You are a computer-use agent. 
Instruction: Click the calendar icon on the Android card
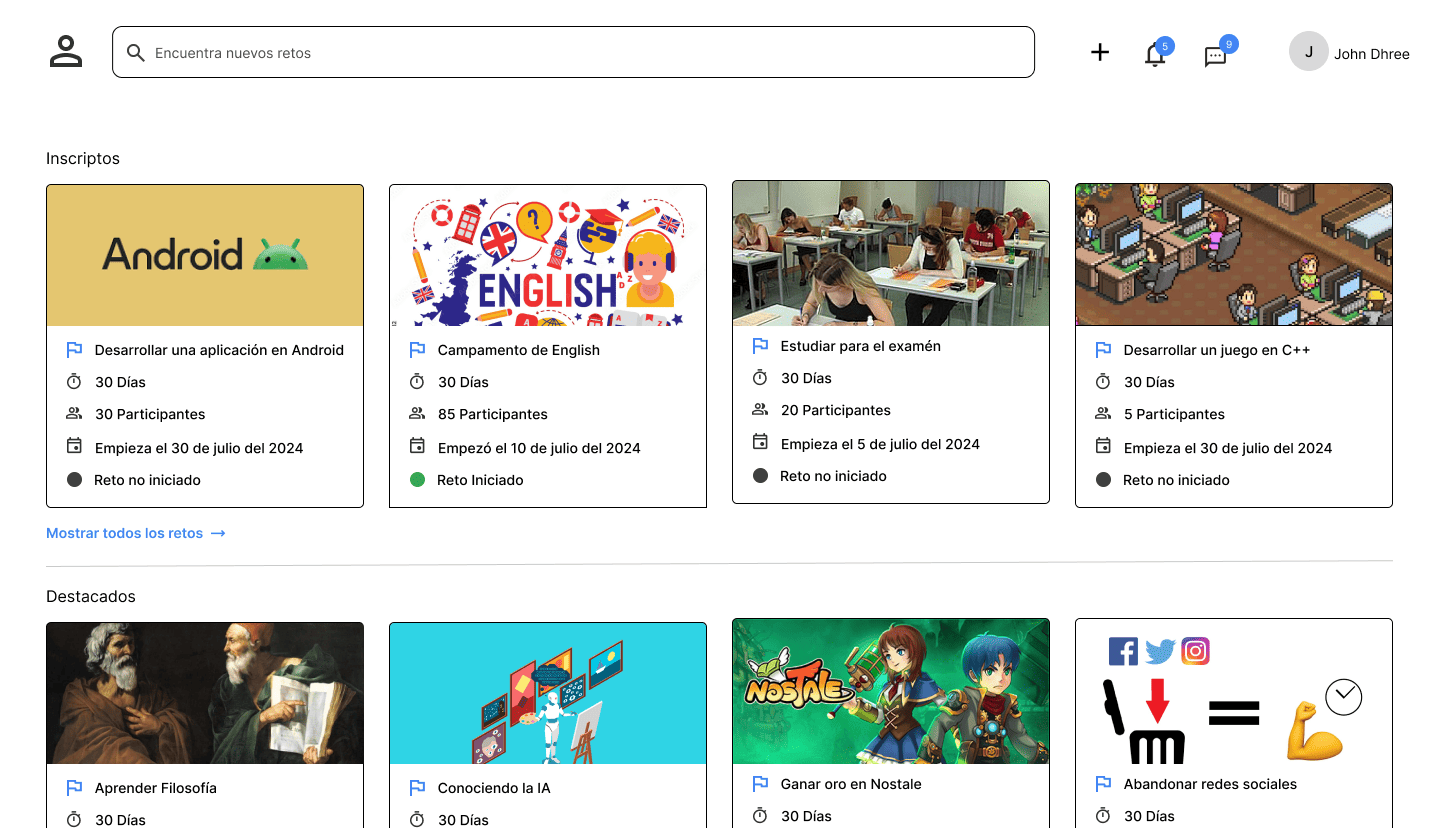[x=74, y=446]
